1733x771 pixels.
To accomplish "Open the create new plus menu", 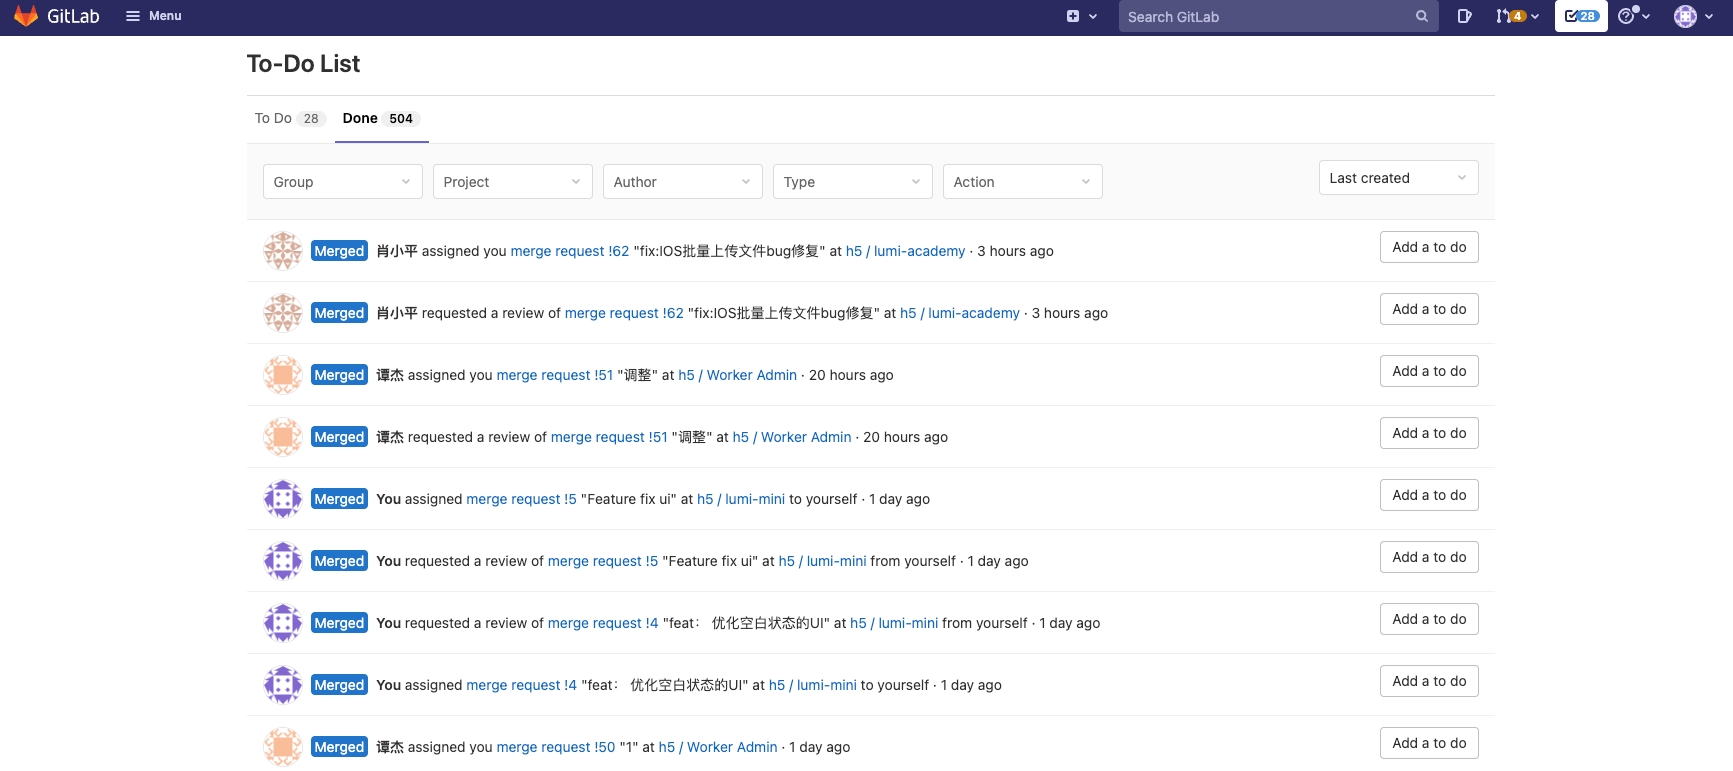I will (1080, 16).
